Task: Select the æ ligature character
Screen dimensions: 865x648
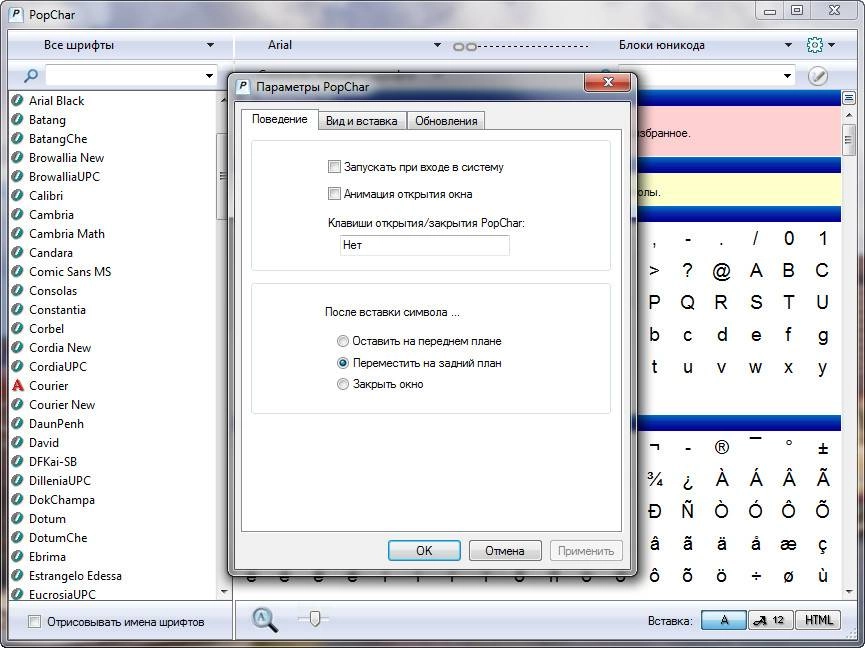Action: point(788,544)
